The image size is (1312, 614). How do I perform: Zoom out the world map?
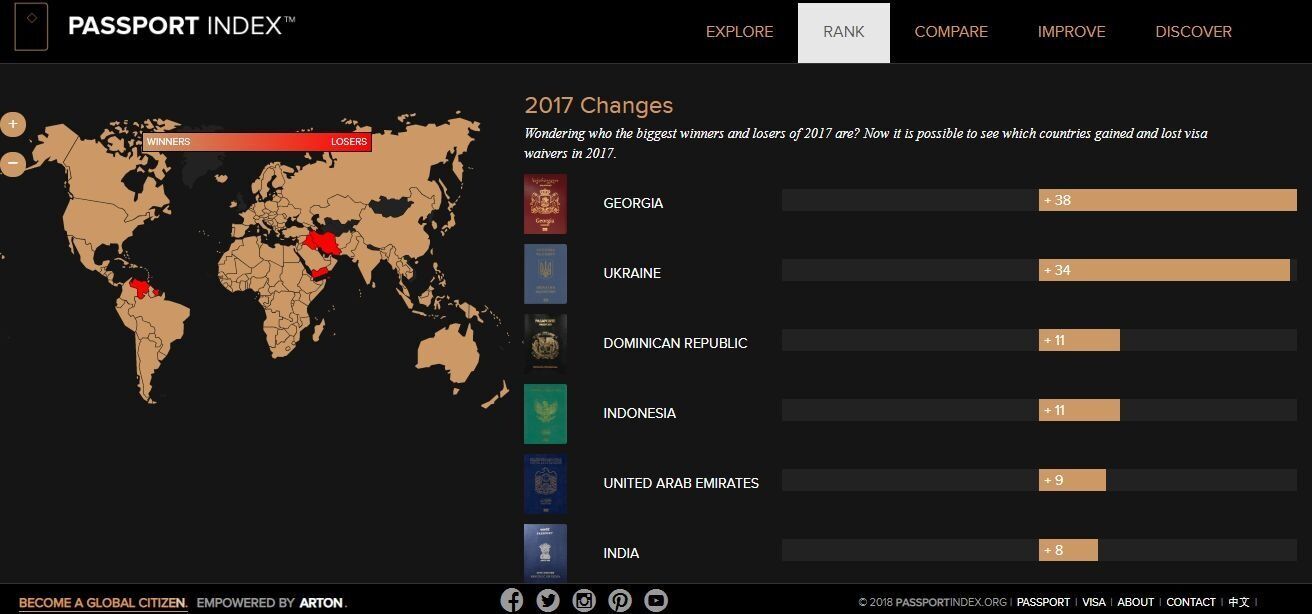point(12,162)
